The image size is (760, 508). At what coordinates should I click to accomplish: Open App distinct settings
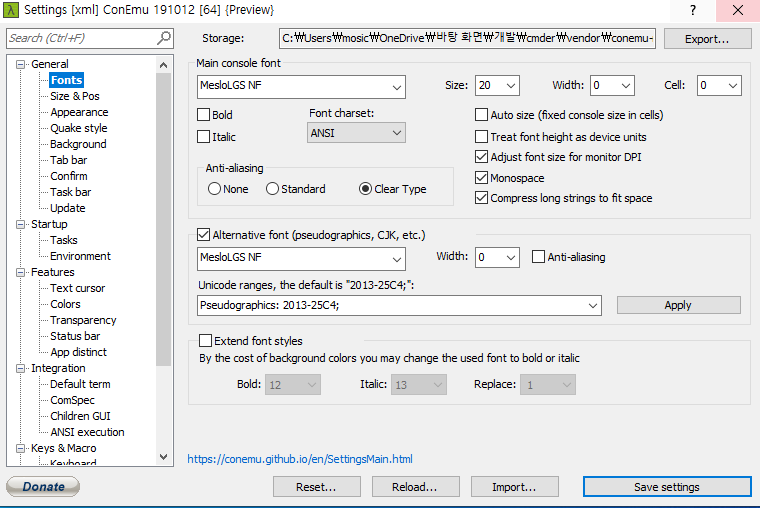[x=78, y=352]
